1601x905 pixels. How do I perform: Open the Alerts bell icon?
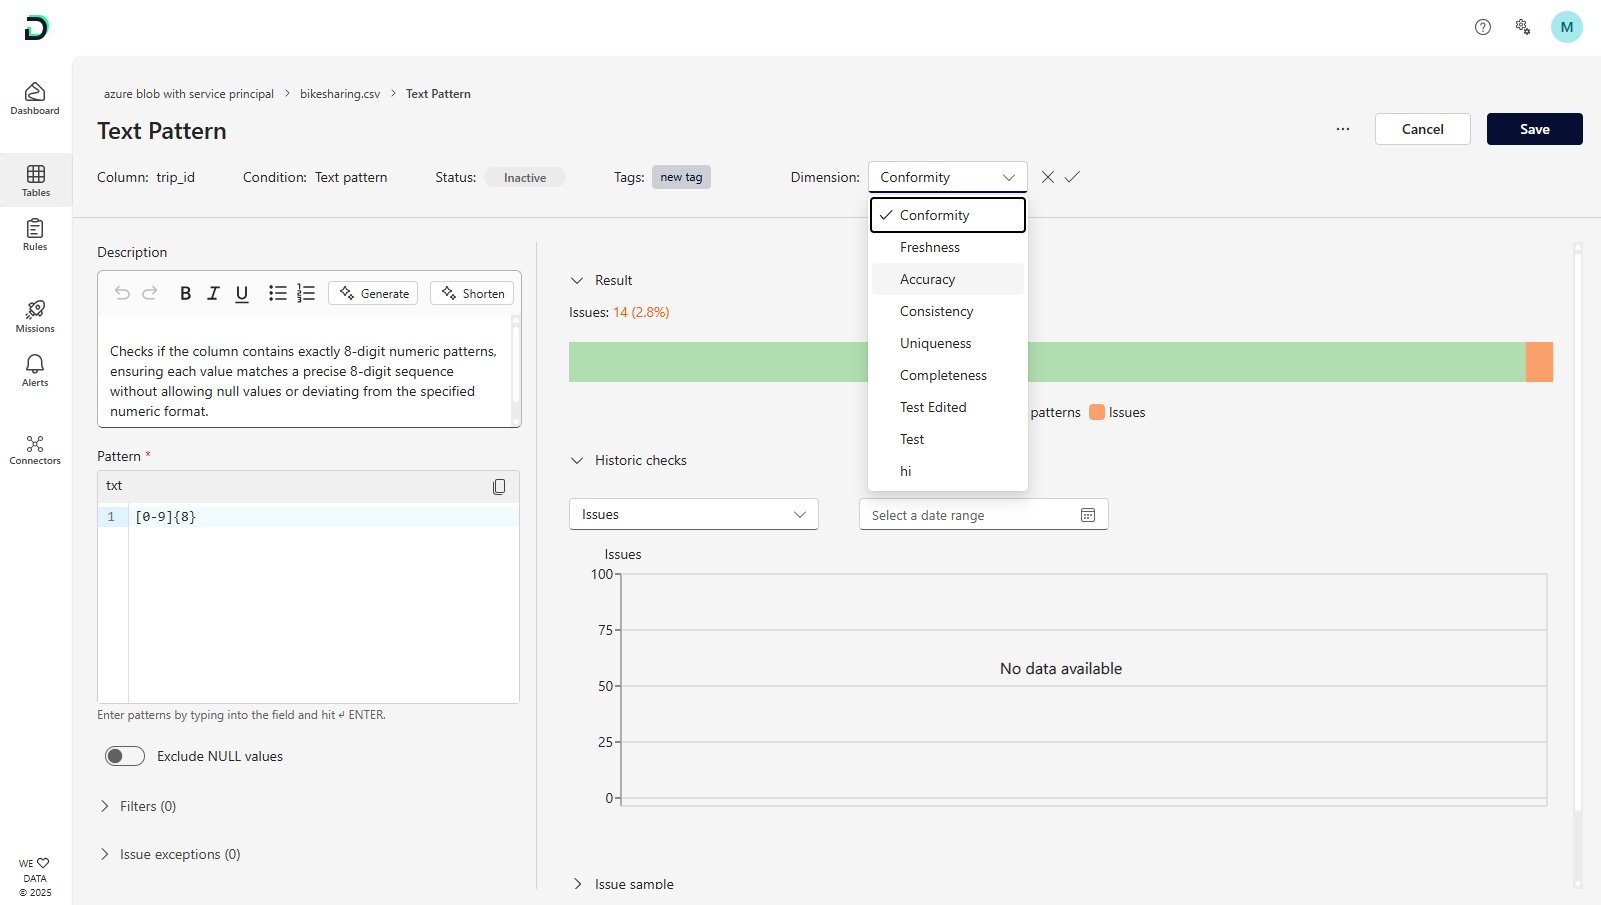click(35, 369)
